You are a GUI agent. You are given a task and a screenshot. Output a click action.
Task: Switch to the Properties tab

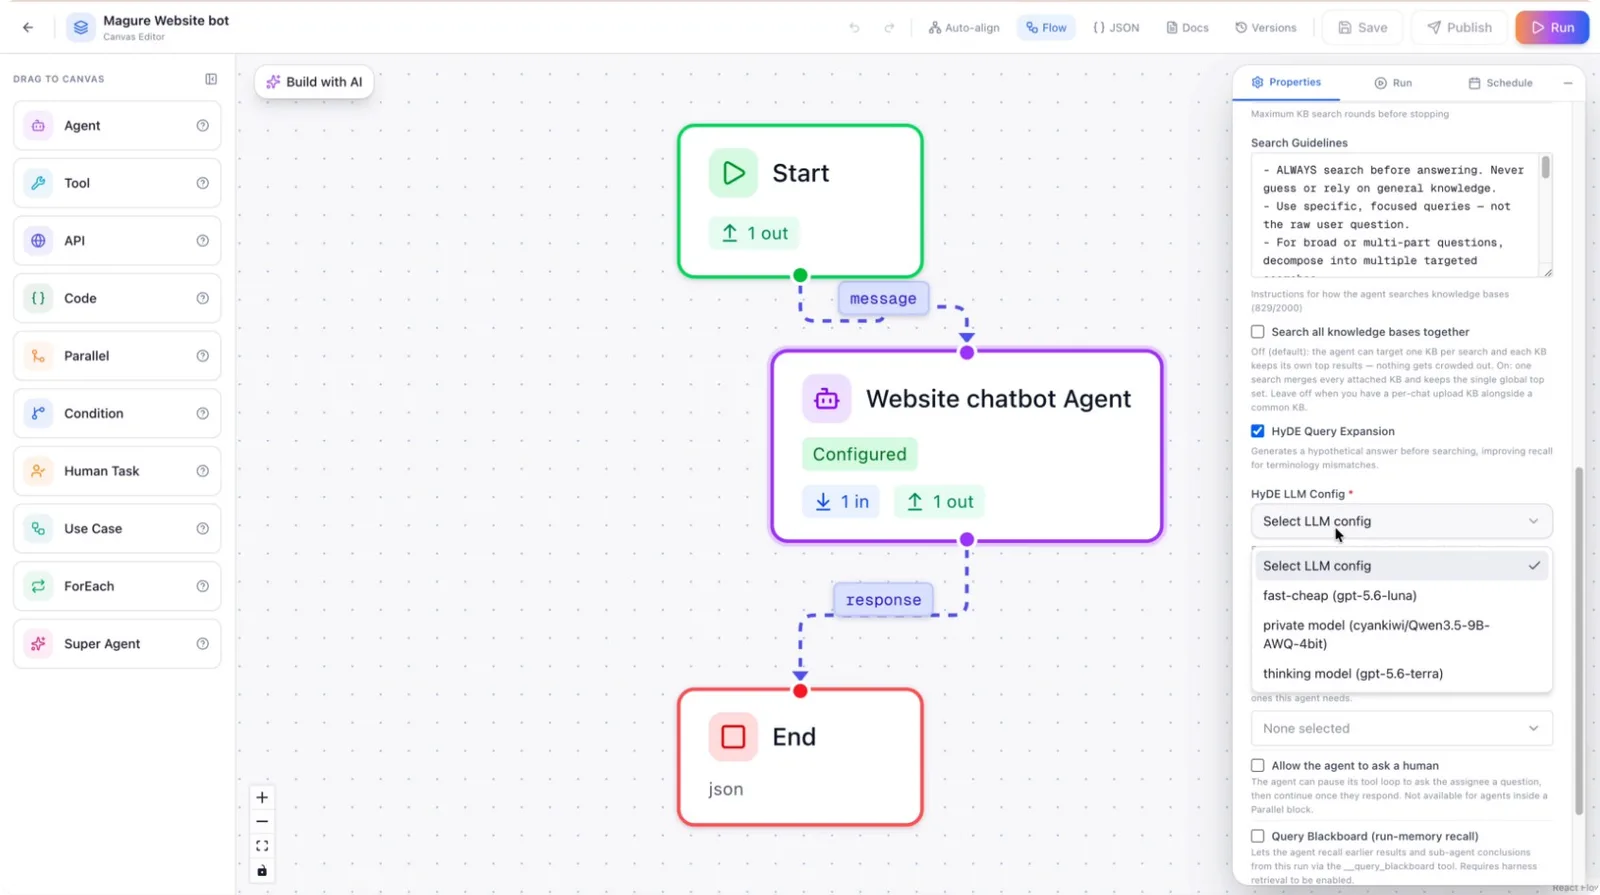pyautogui.click(x=1286, y=82)
